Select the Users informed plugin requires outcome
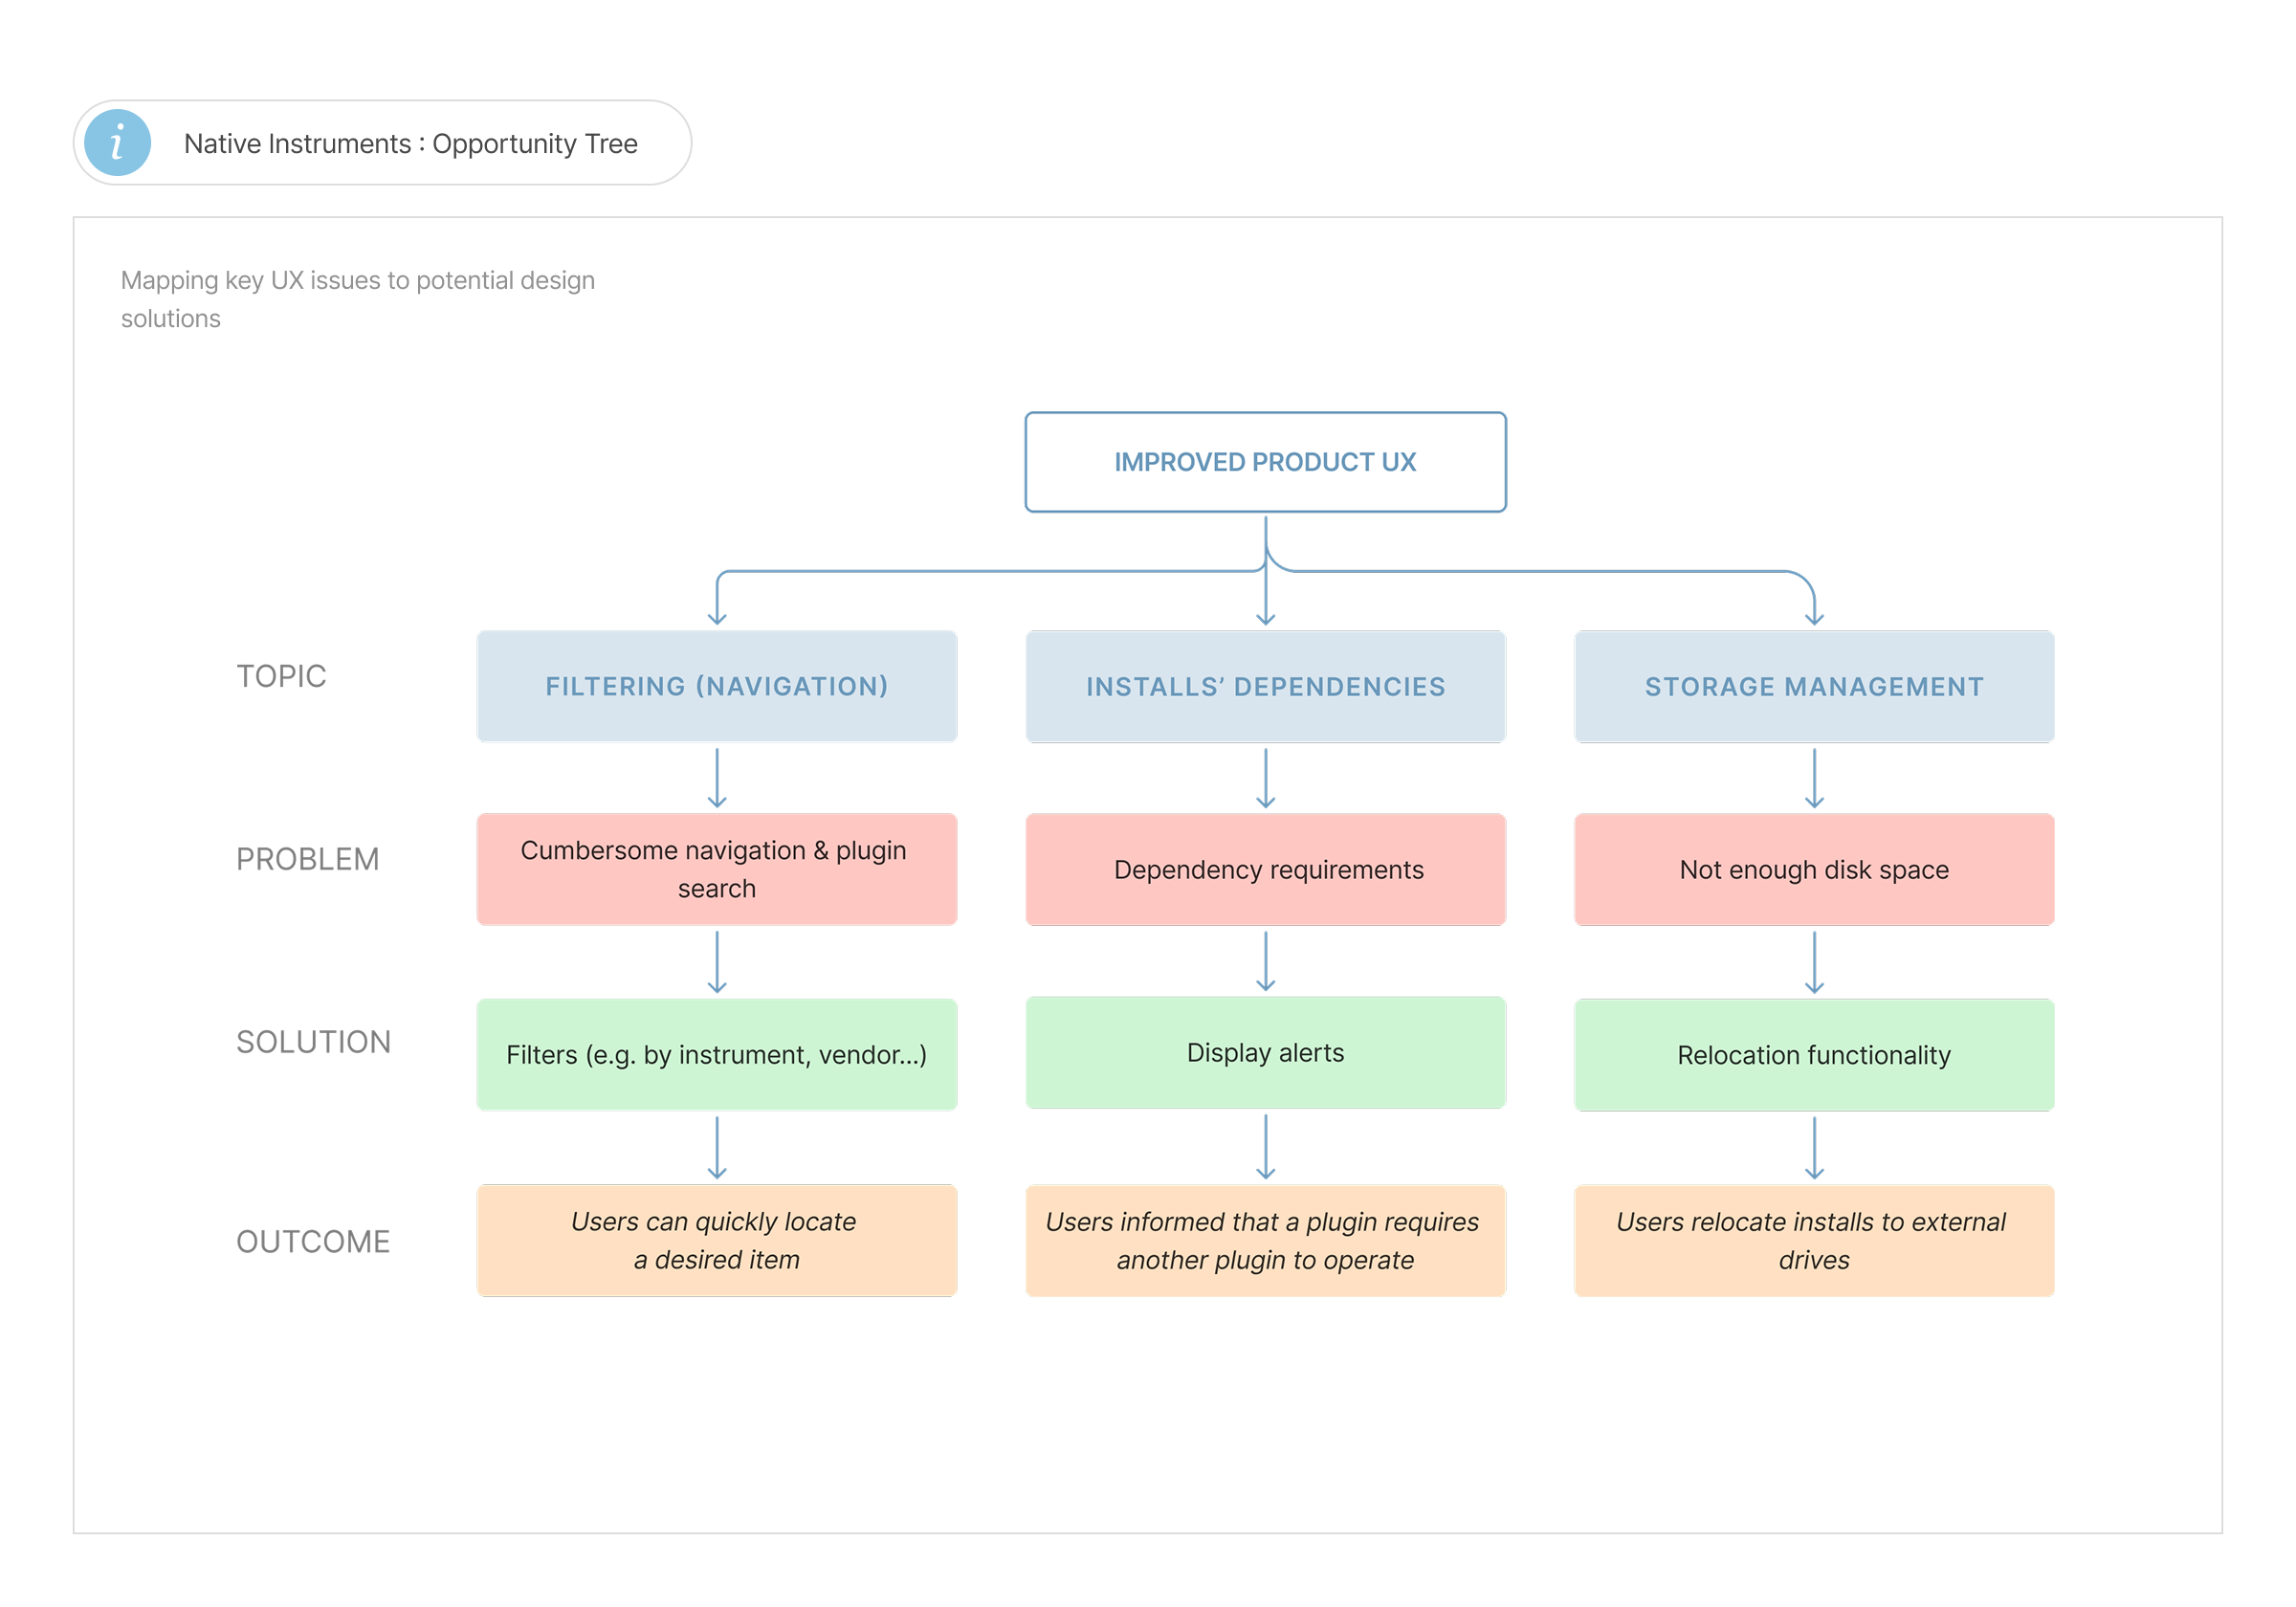This screenshot has width=2296, height=1607. (x=1265, y=1241)
